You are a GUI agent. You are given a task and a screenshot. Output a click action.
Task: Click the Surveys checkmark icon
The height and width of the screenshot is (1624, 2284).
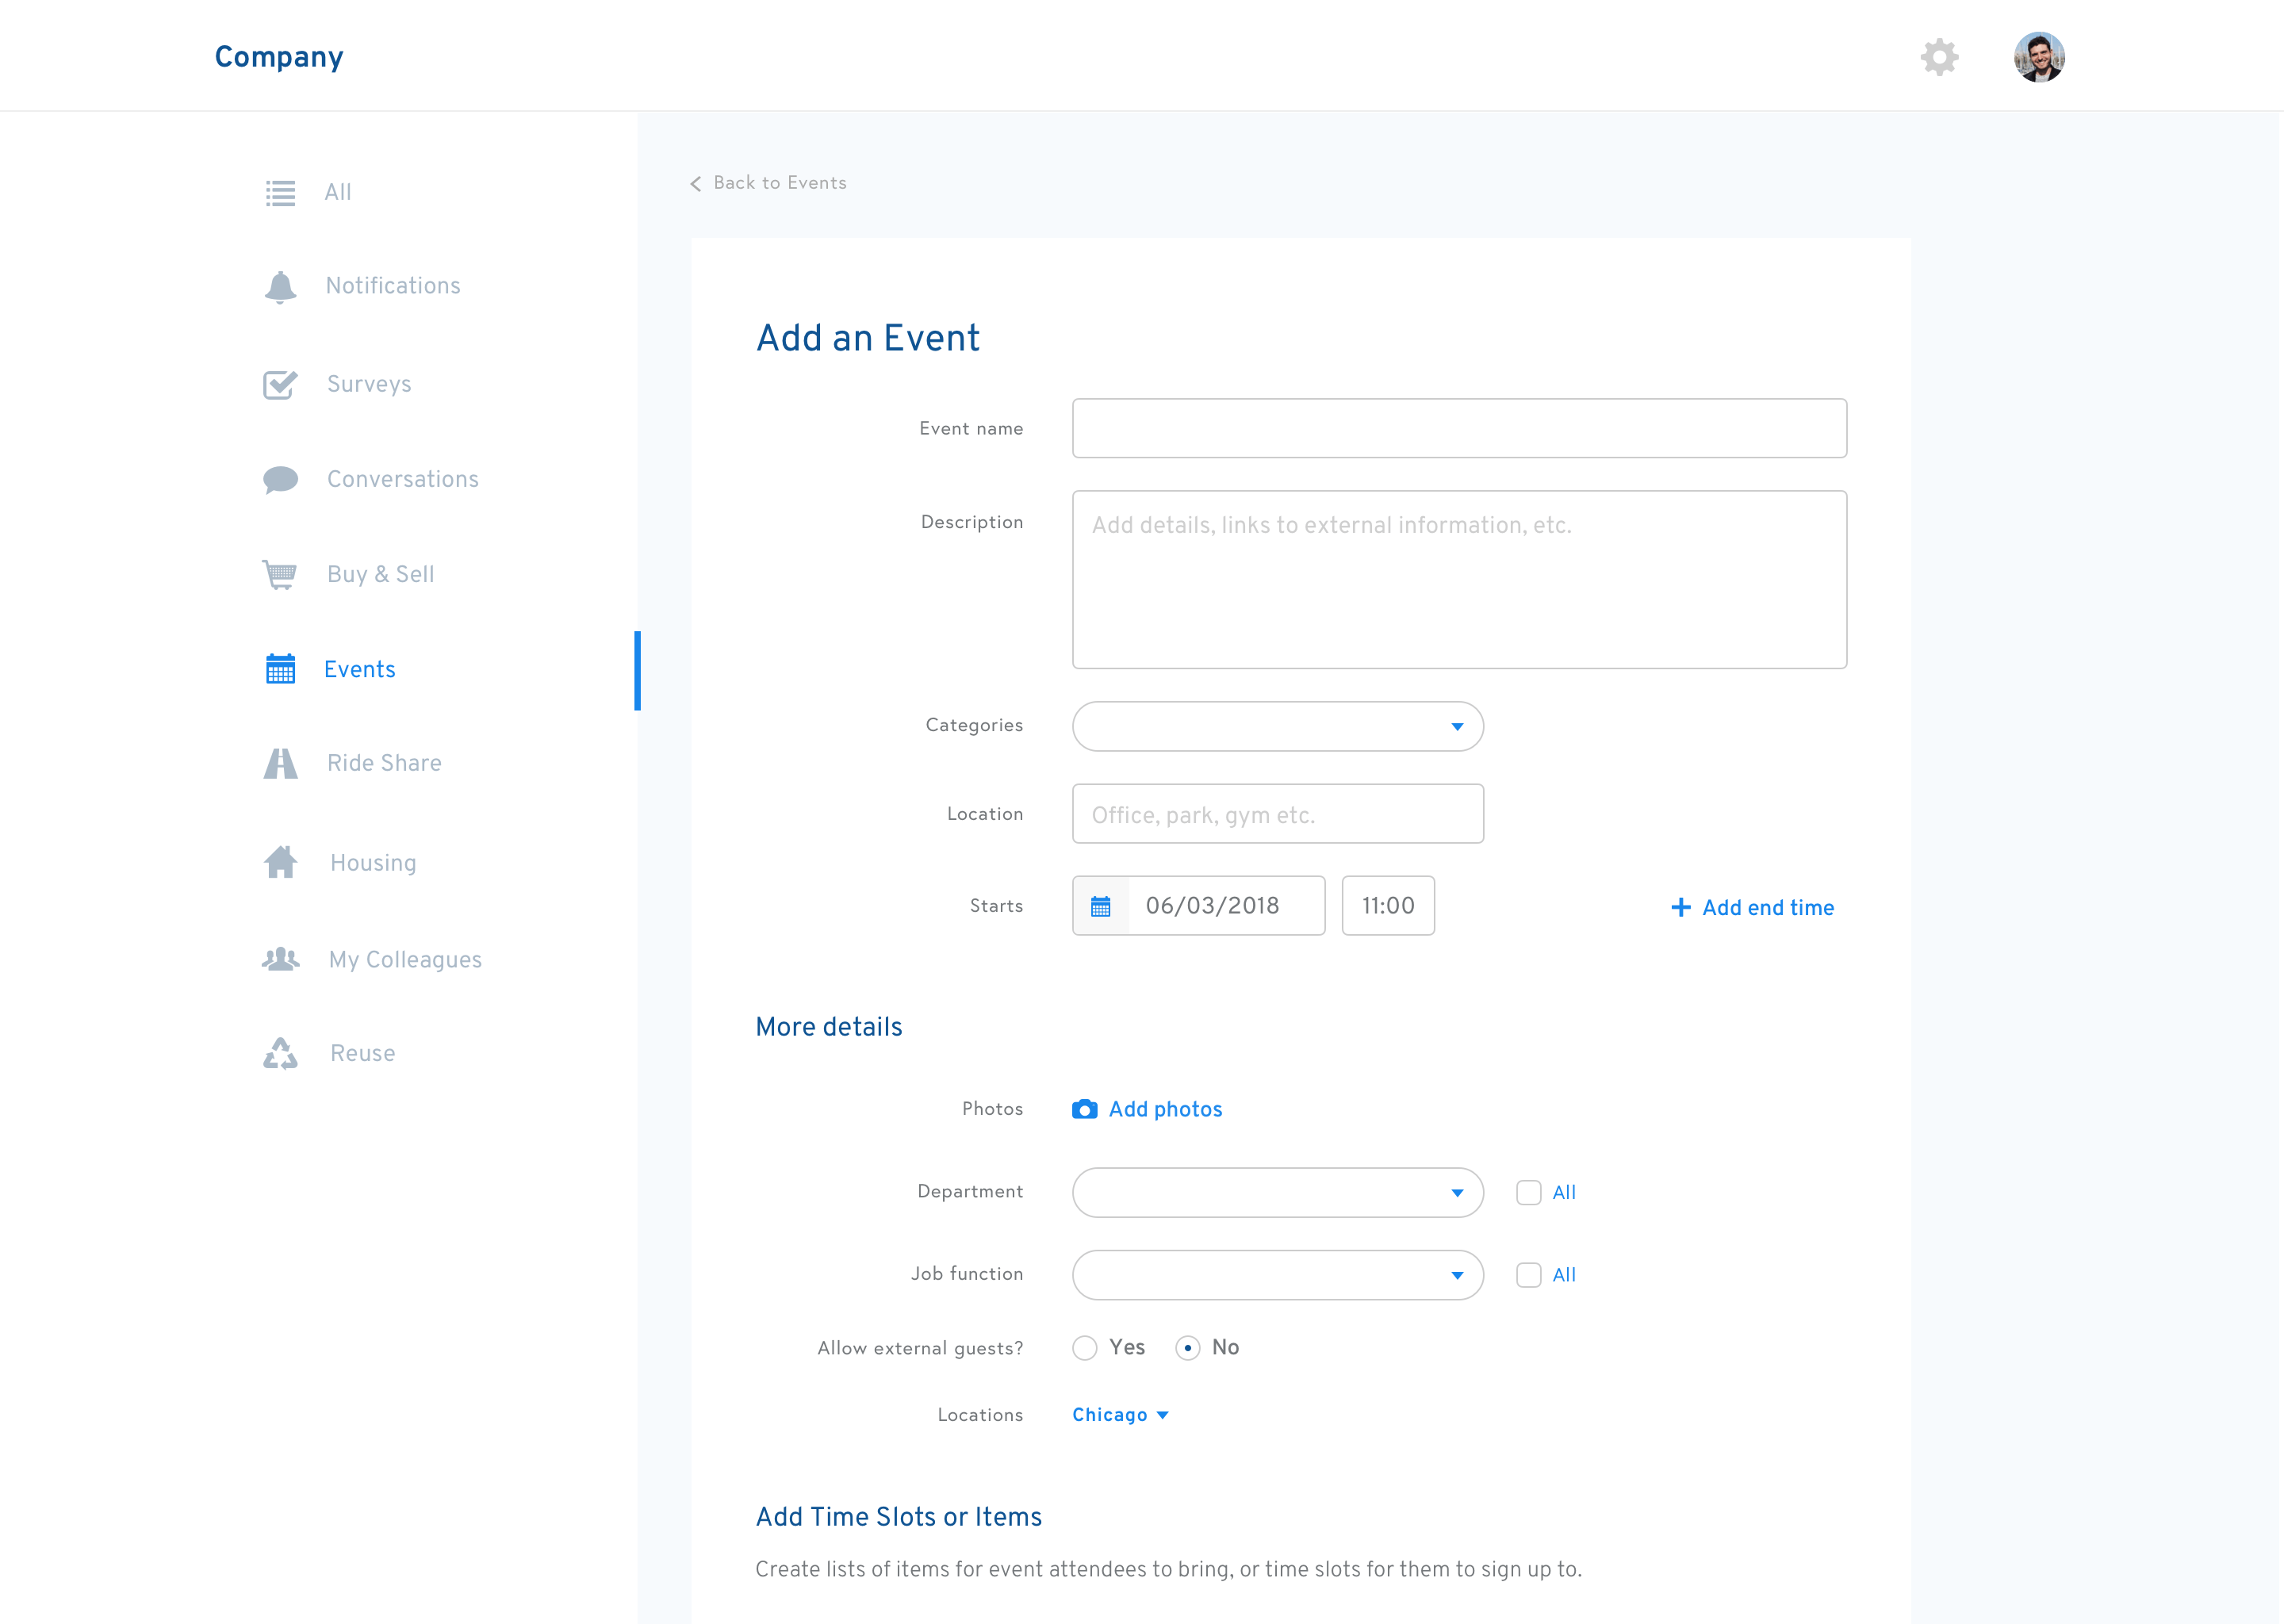[x=280, y=384]
